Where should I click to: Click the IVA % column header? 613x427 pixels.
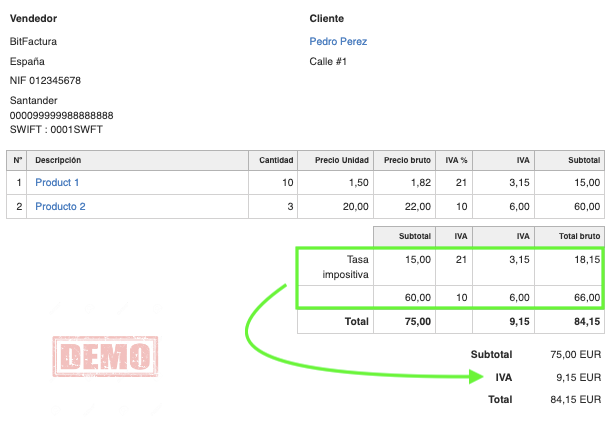tap(456, 160)
